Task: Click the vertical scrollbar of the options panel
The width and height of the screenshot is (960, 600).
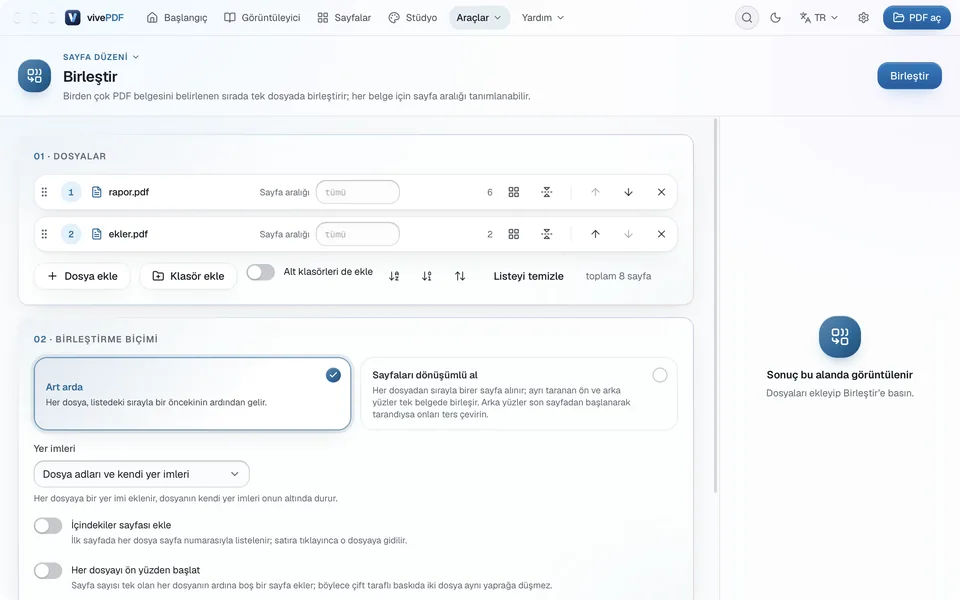Action: [715, 306]
